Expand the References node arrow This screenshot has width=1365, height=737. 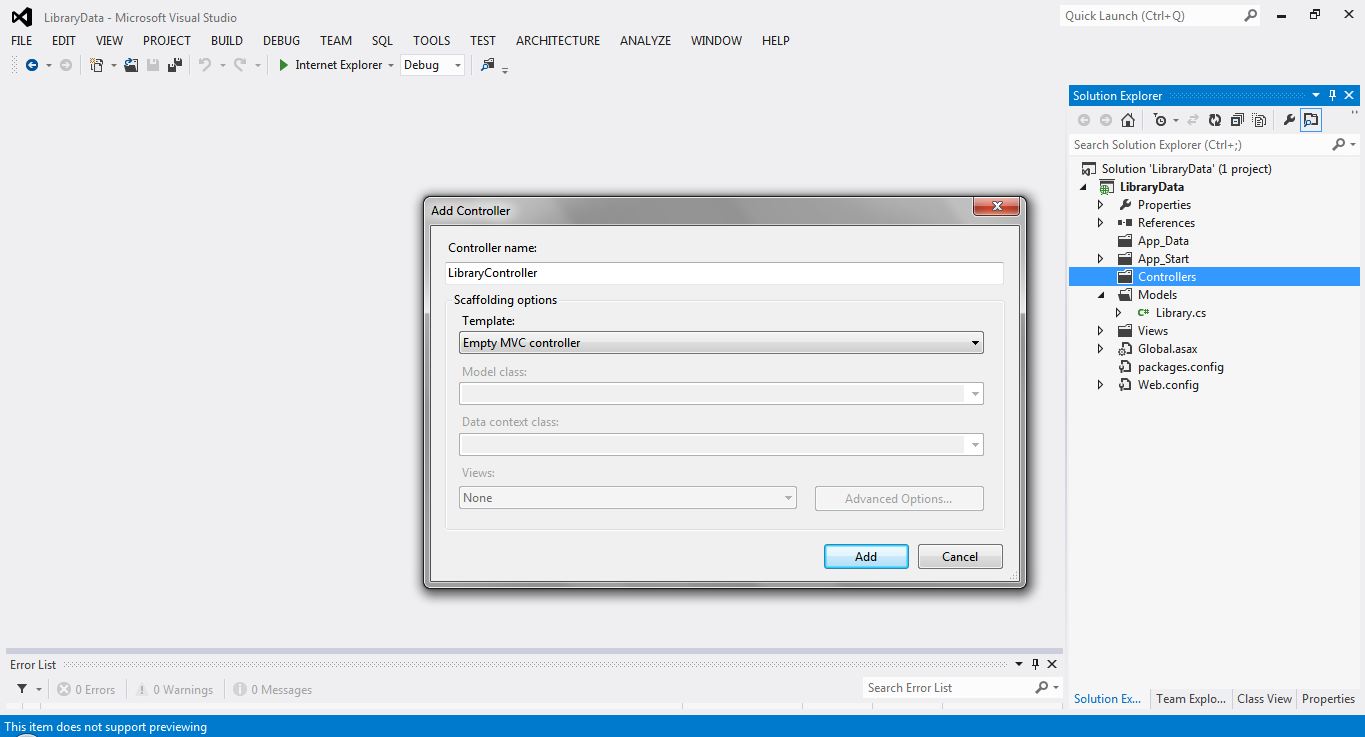pos(1101,223)
